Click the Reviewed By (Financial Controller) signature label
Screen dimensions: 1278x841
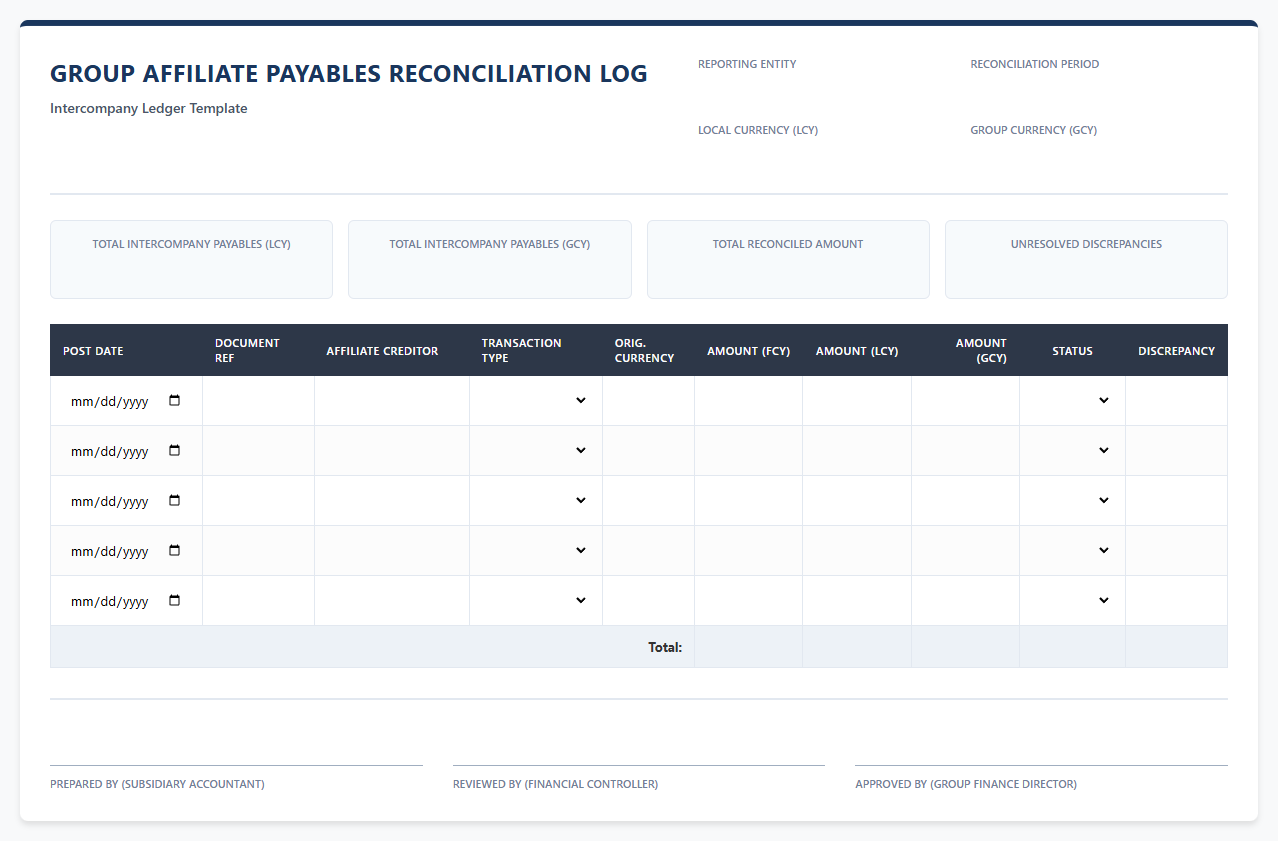(555, 784)
